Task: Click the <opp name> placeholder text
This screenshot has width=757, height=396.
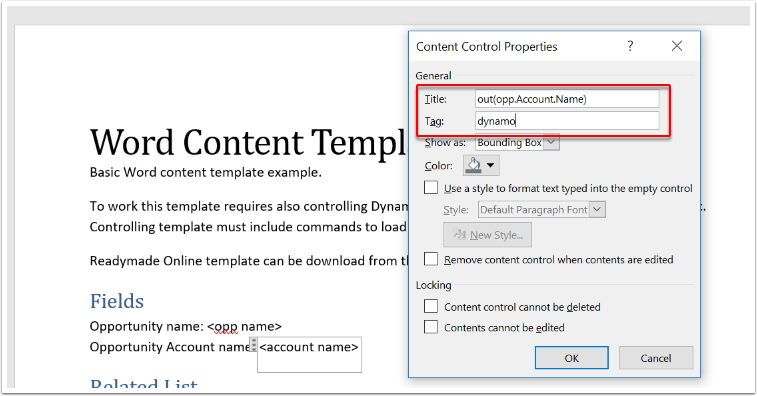Action: 244,326
